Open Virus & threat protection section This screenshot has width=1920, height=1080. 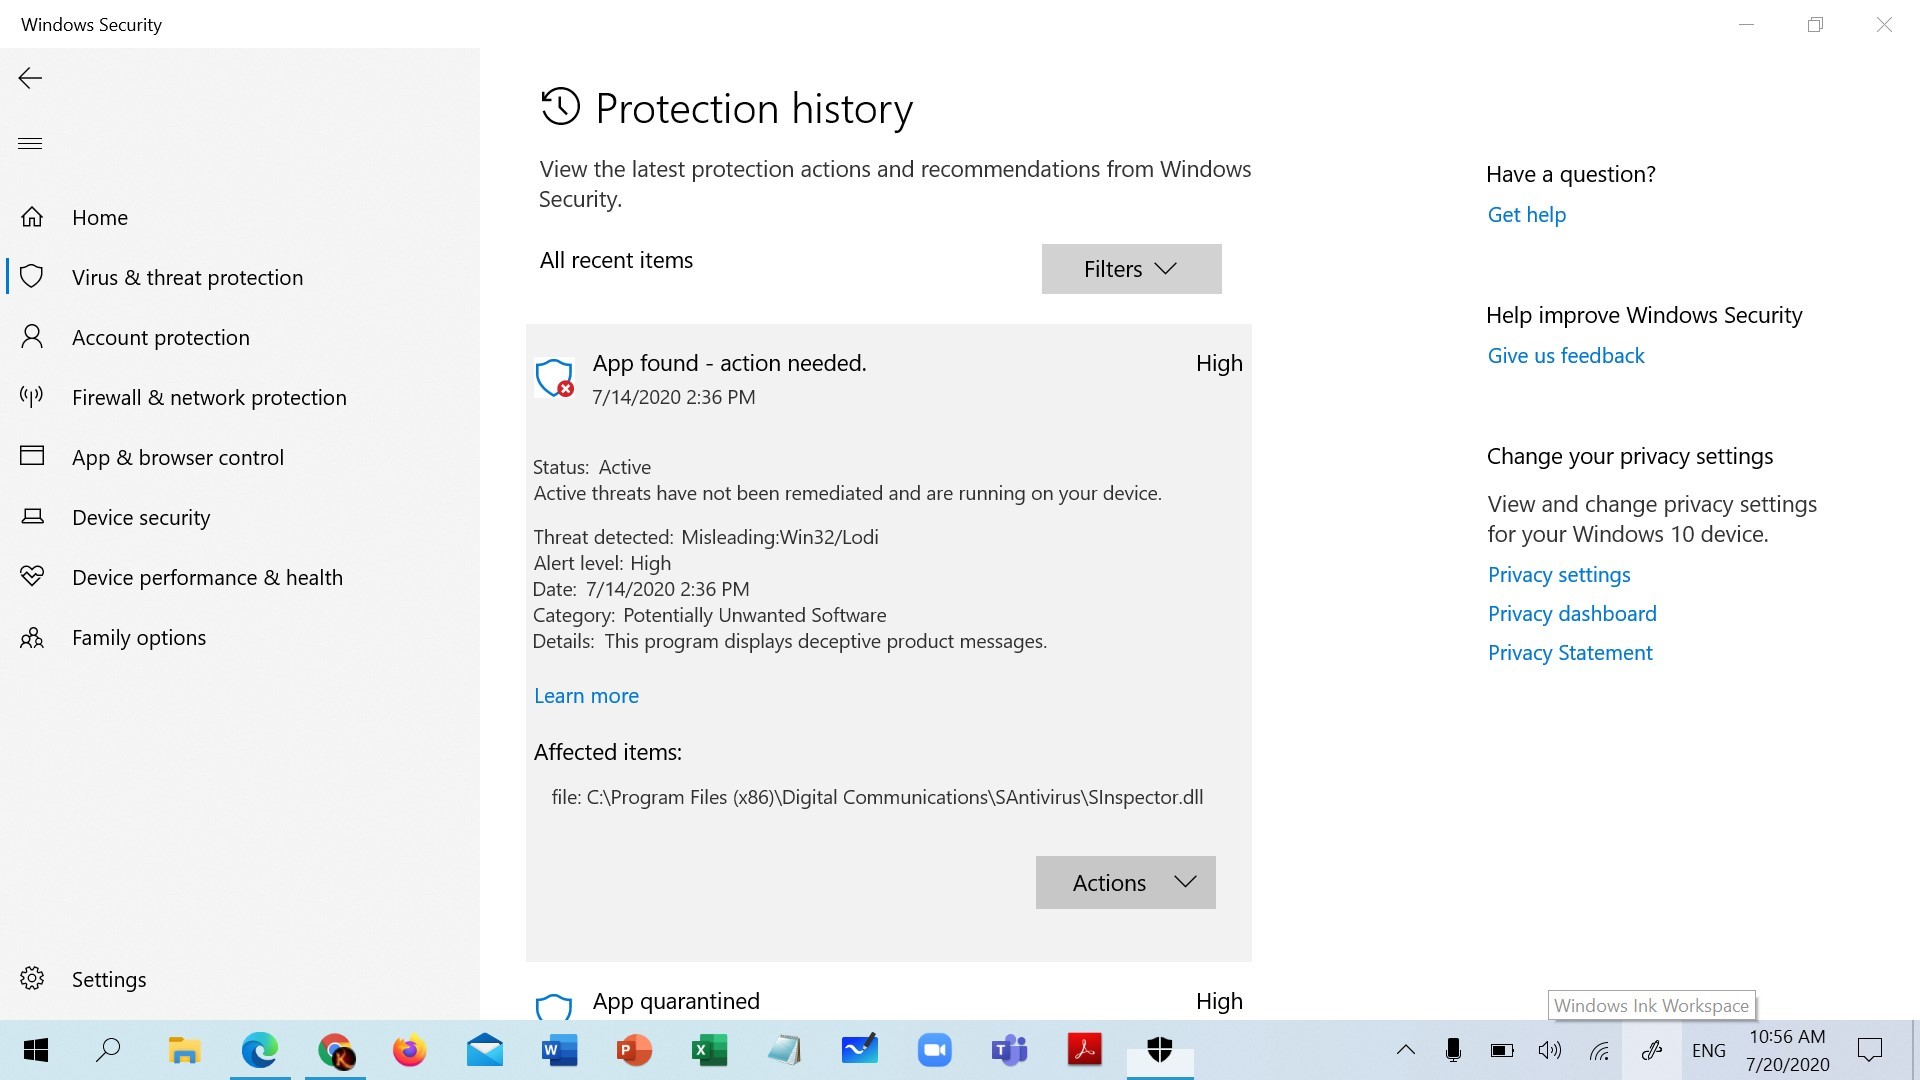pos(187,277)
